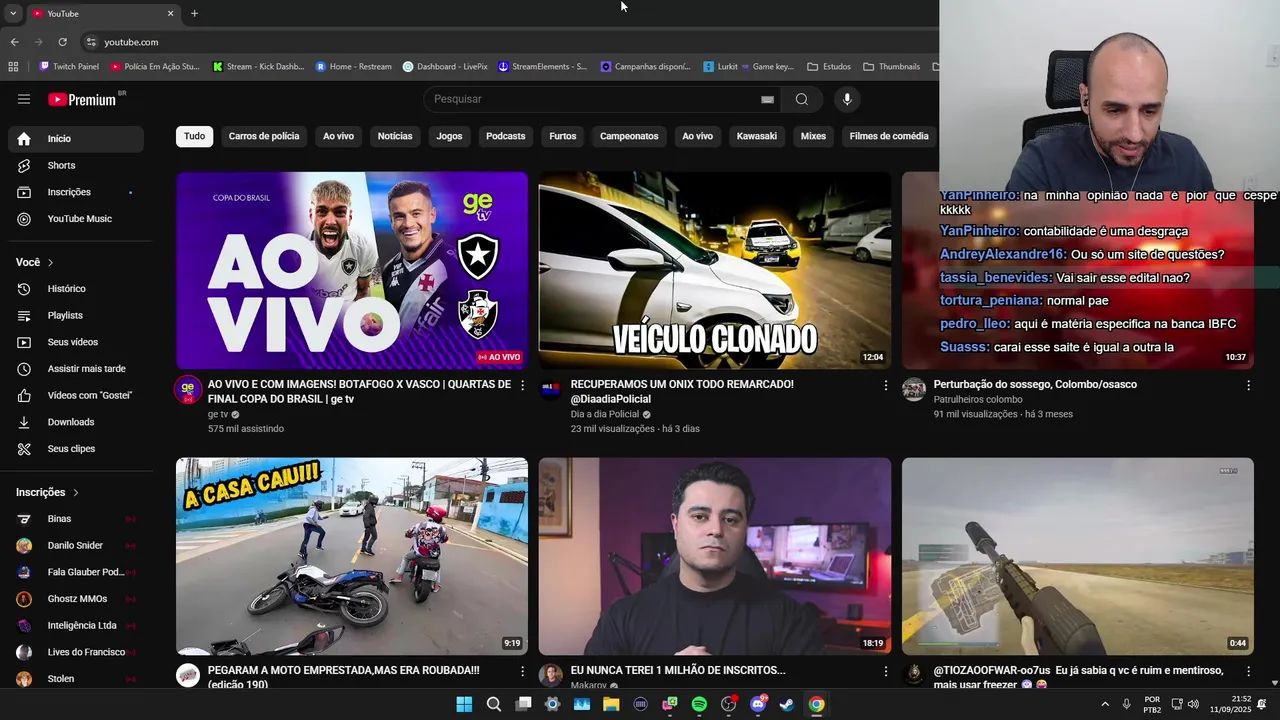Open Vídeos com "Gostei" list

tap(76, 395)
